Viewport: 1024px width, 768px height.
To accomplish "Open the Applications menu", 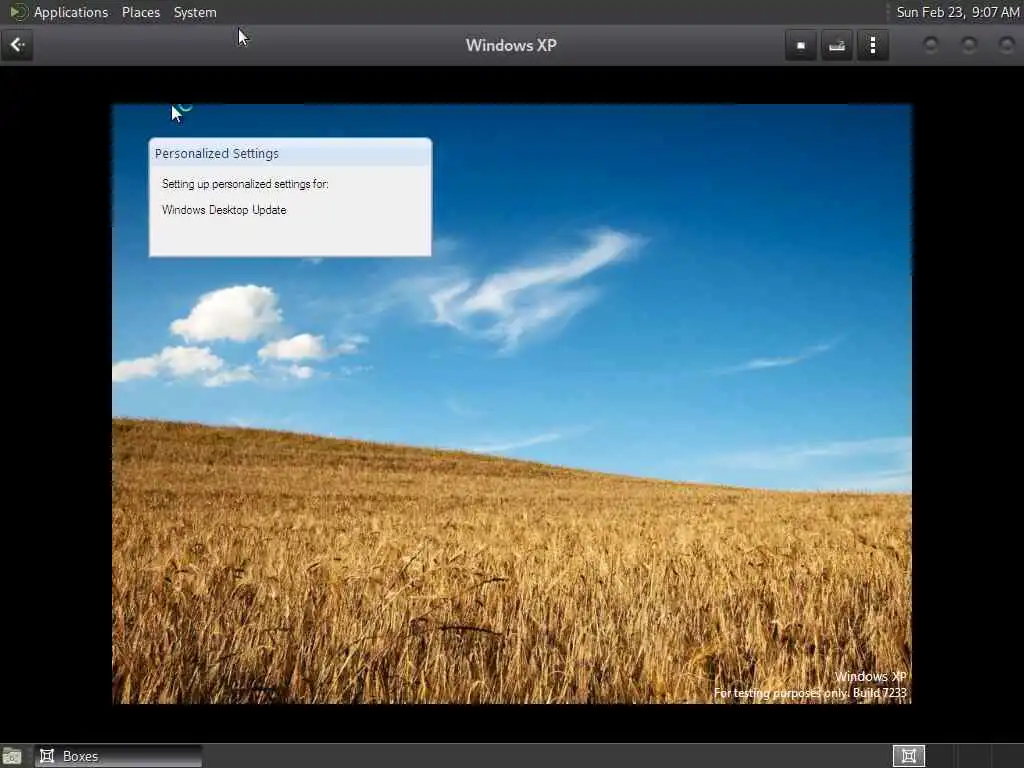I will pos(71,12).
